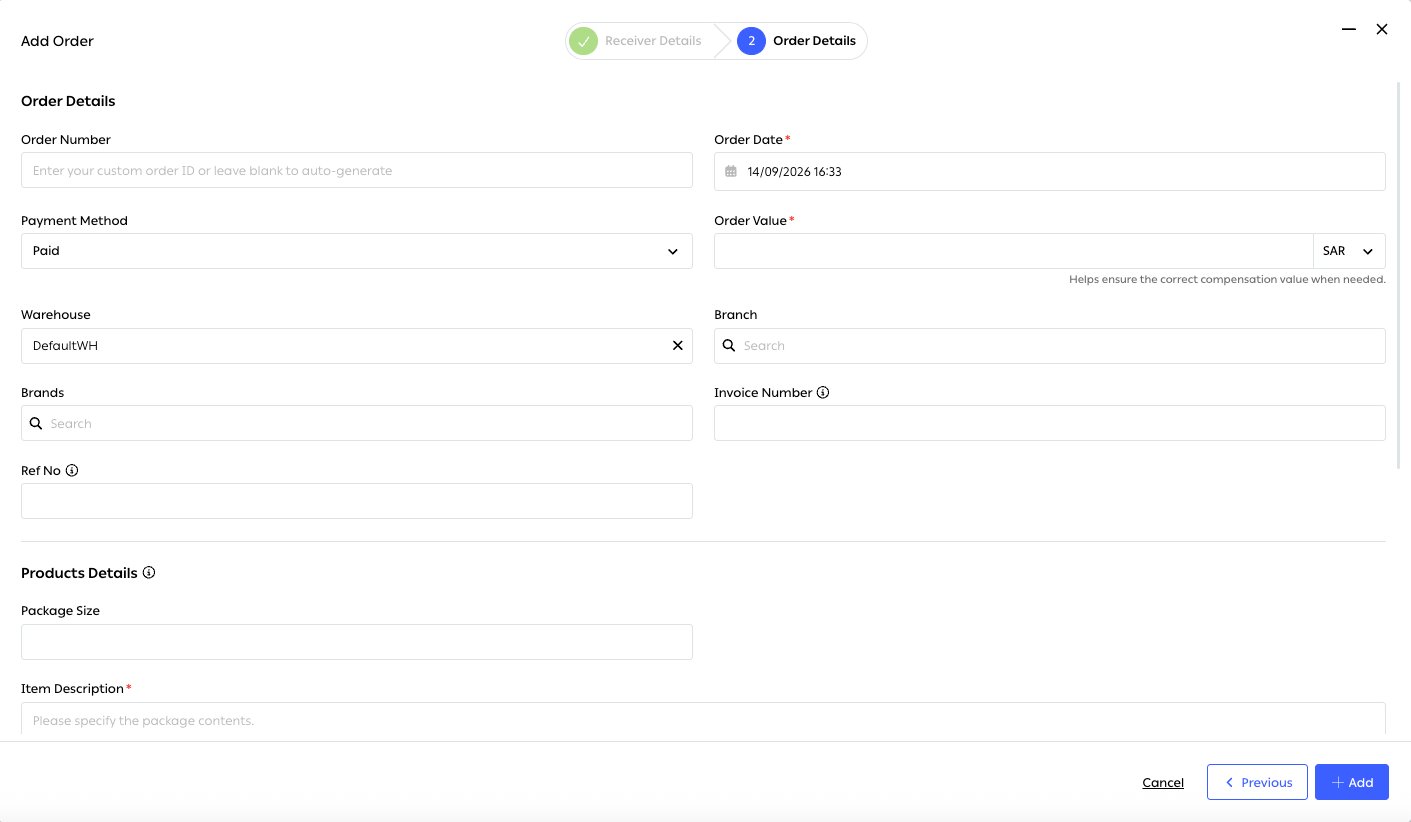1411x822 pixels.
Task: Focus the Order Number input field
Action: pos(357,170)
